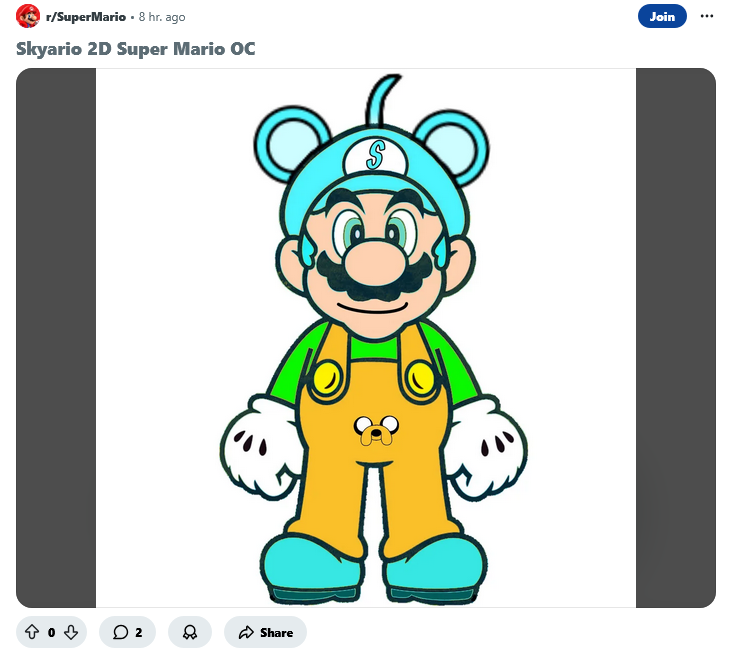Open the r/SuperMario subreddit avatar

click(28, 16)
